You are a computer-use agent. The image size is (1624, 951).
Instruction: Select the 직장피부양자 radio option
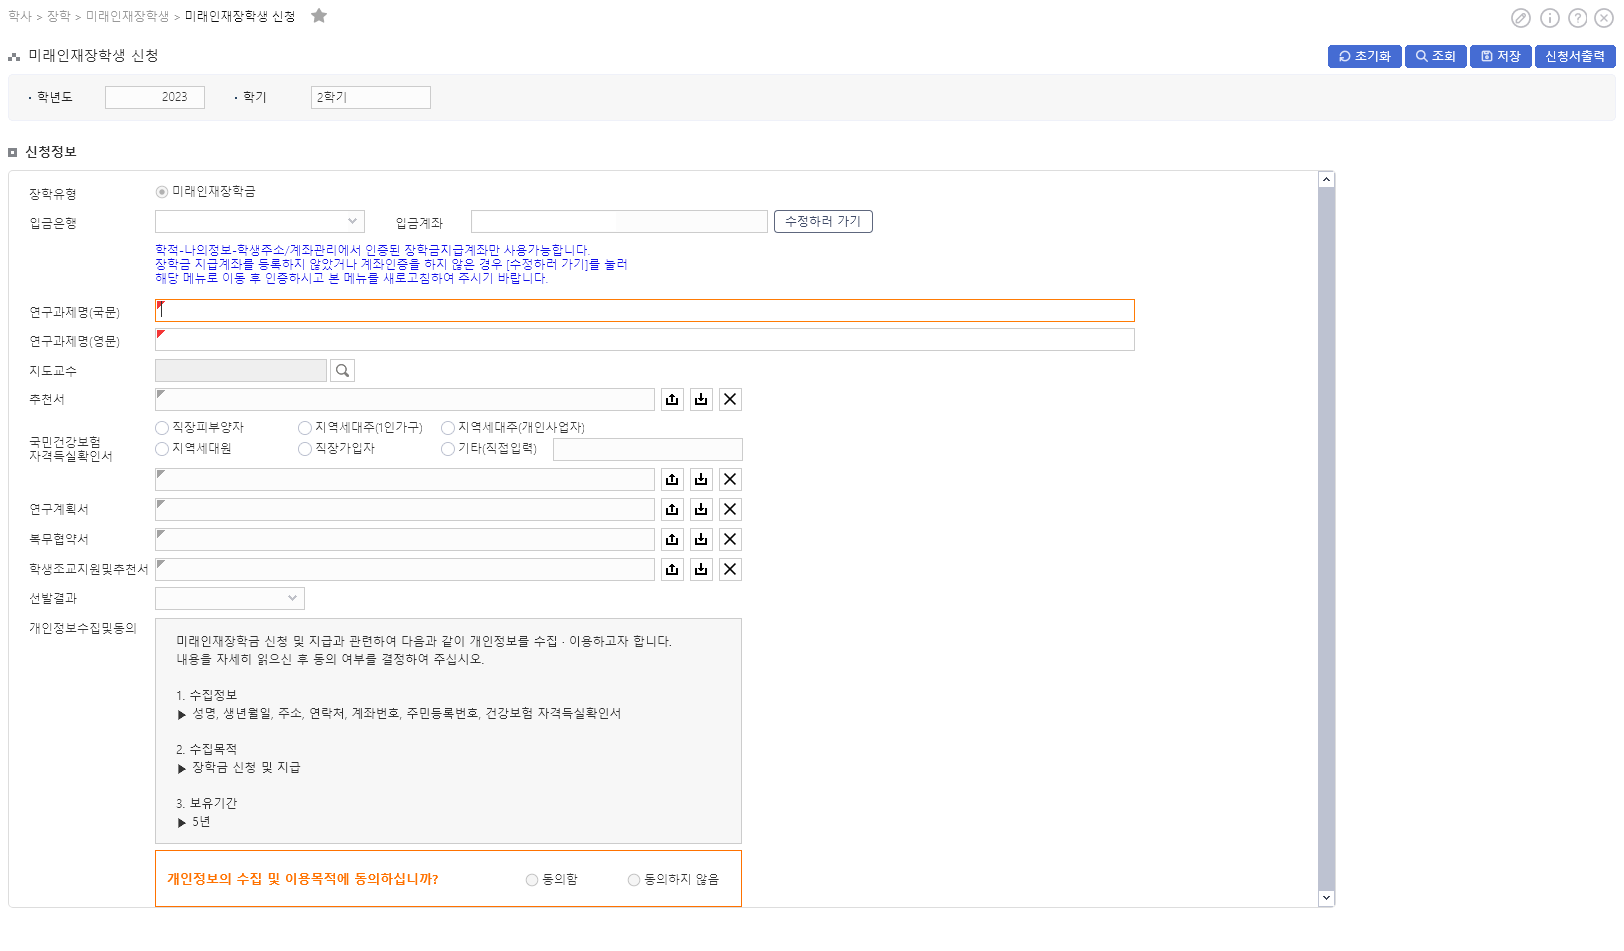(162, 428)
